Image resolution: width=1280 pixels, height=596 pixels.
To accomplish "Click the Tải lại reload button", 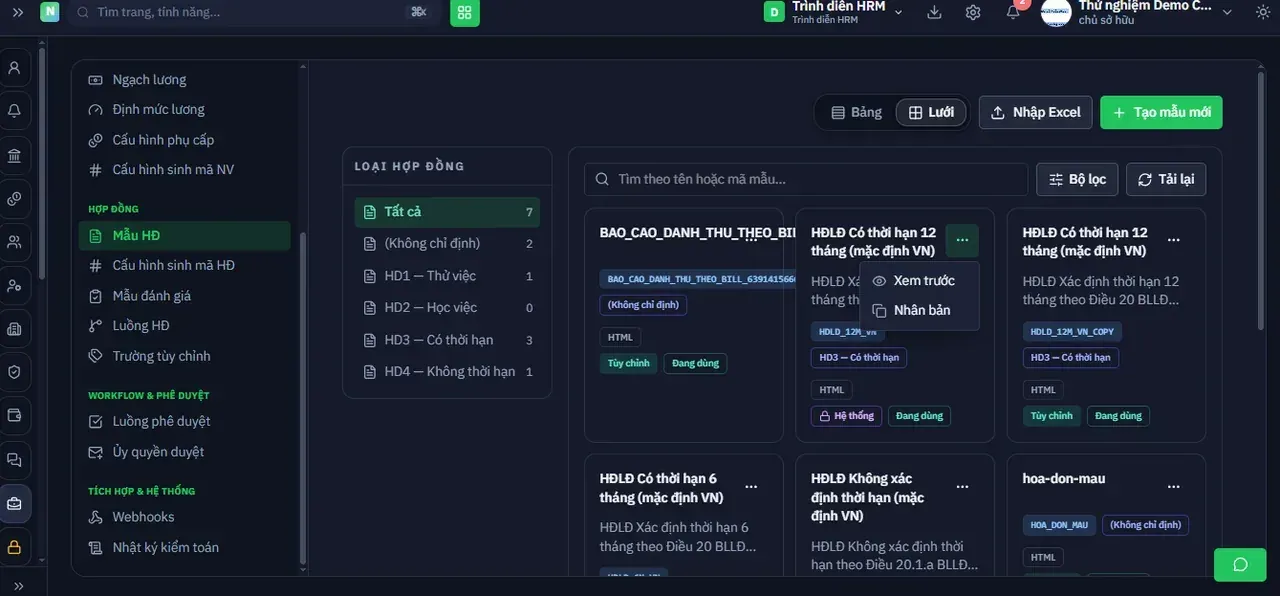I will pos(1166,179).
